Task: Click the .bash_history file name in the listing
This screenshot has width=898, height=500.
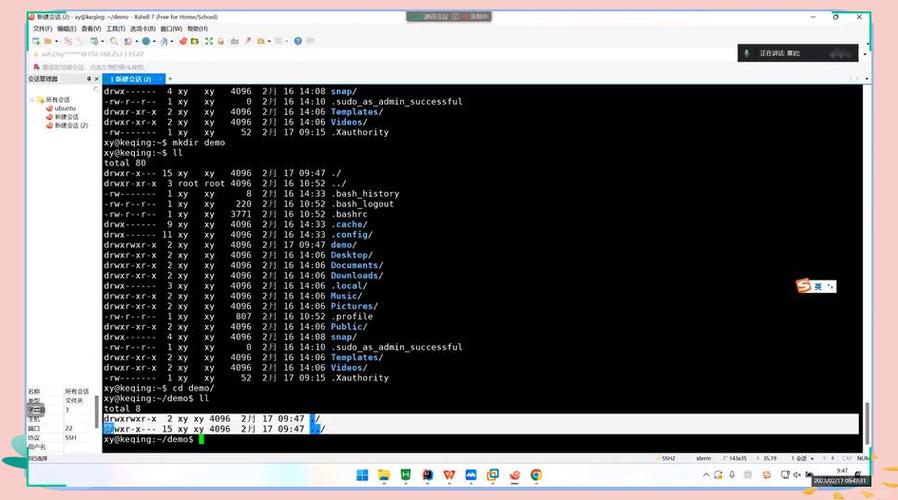Action: 365,194
